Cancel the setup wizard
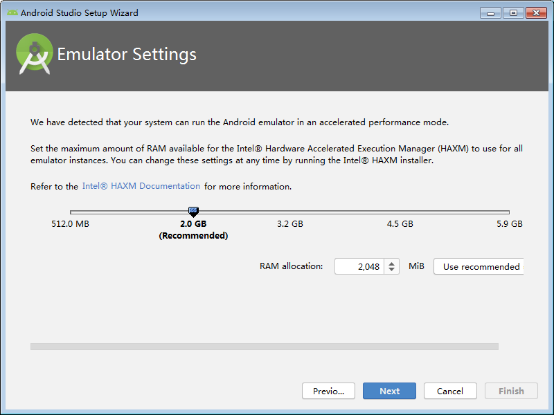Viewport: 554px width, 415px height. [450, 391]
